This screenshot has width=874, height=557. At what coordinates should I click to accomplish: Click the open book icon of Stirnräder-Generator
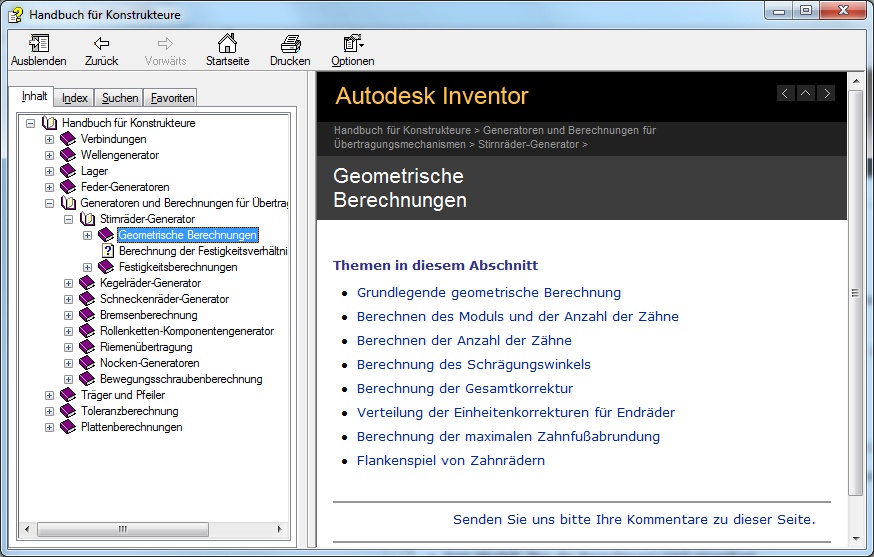(88, 219)
